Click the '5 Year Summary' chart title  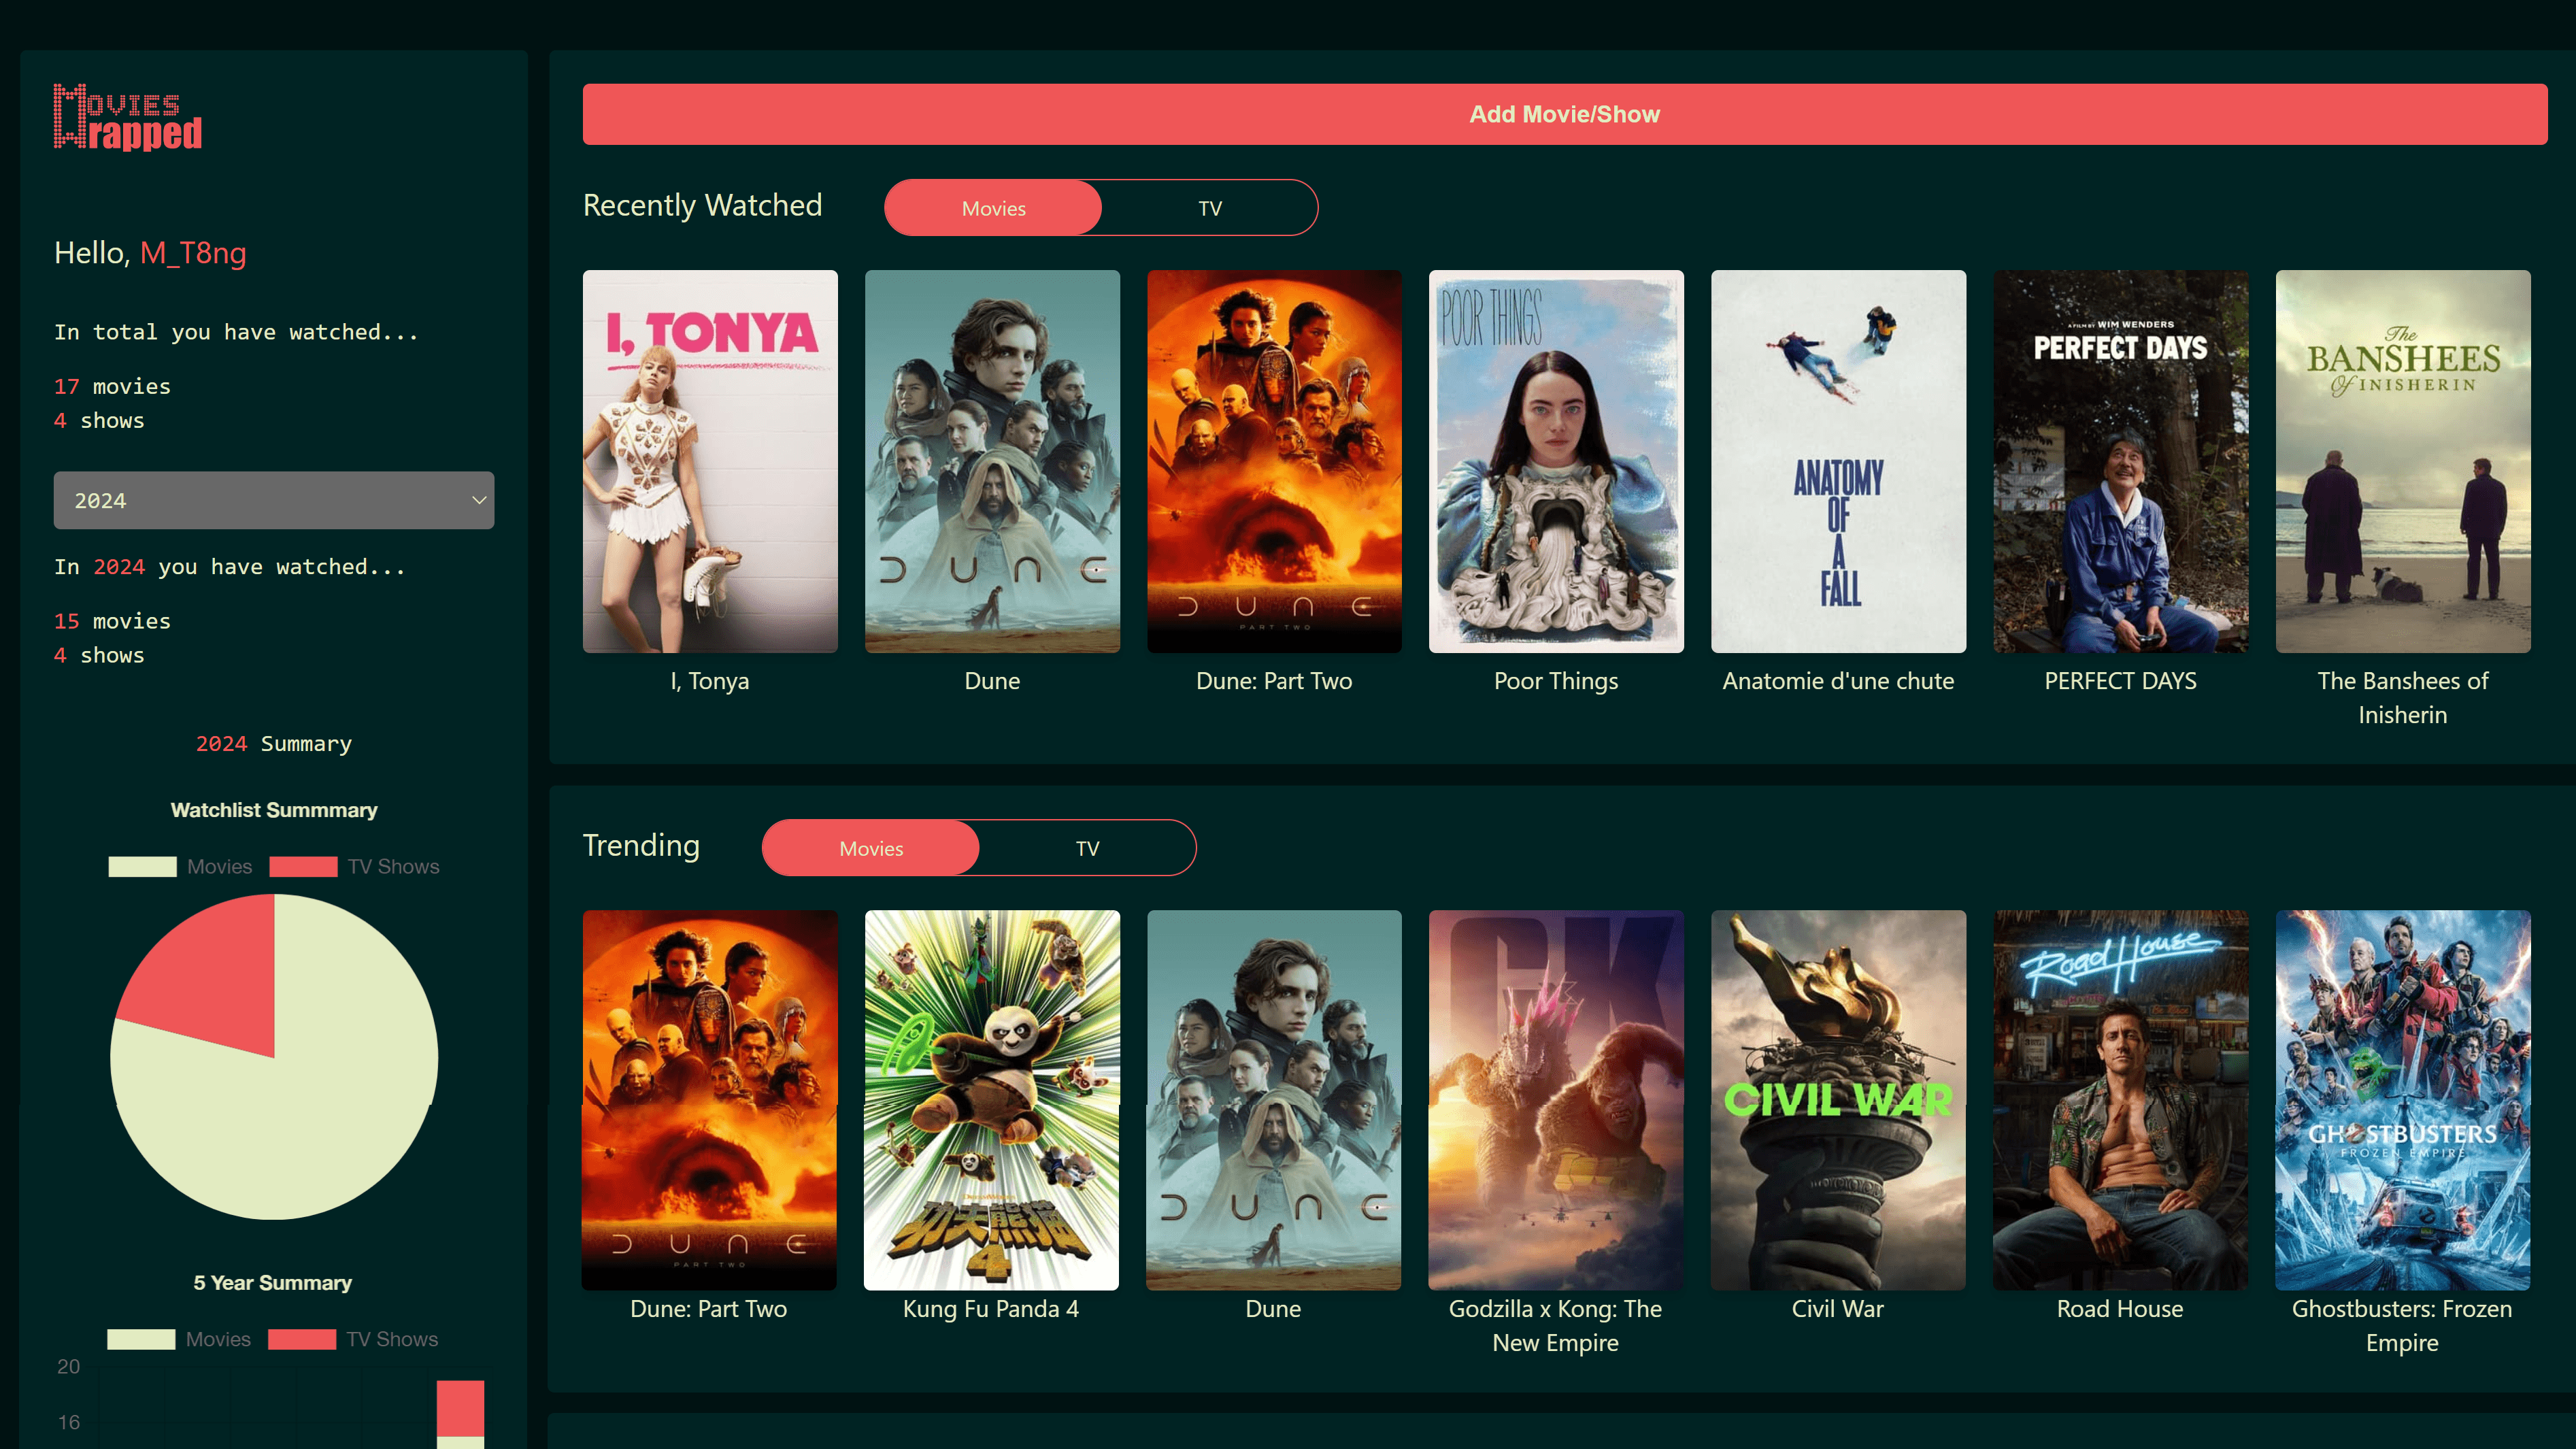273,1283
